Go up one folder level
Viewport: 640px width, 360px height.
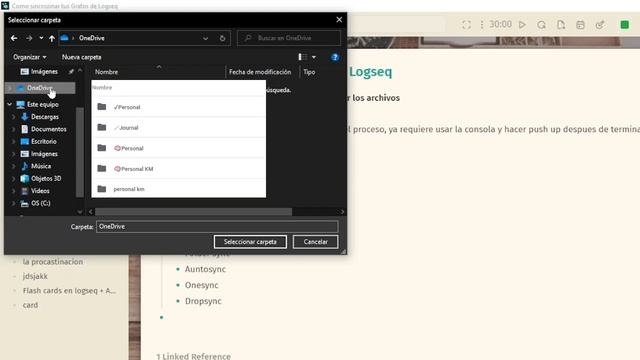click(x=52, y=38)
